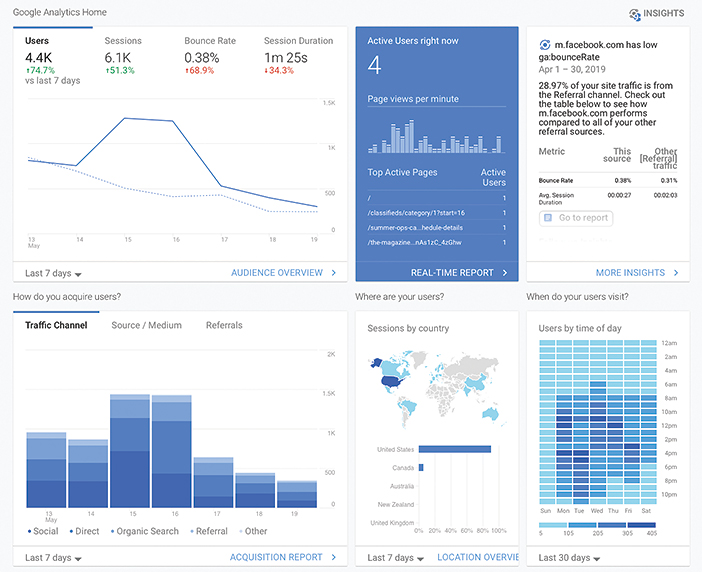Click the Acquisition Report arrow chevron
Image resolution: width=702 pixels, height=572 pixels.
coord(333,557)
